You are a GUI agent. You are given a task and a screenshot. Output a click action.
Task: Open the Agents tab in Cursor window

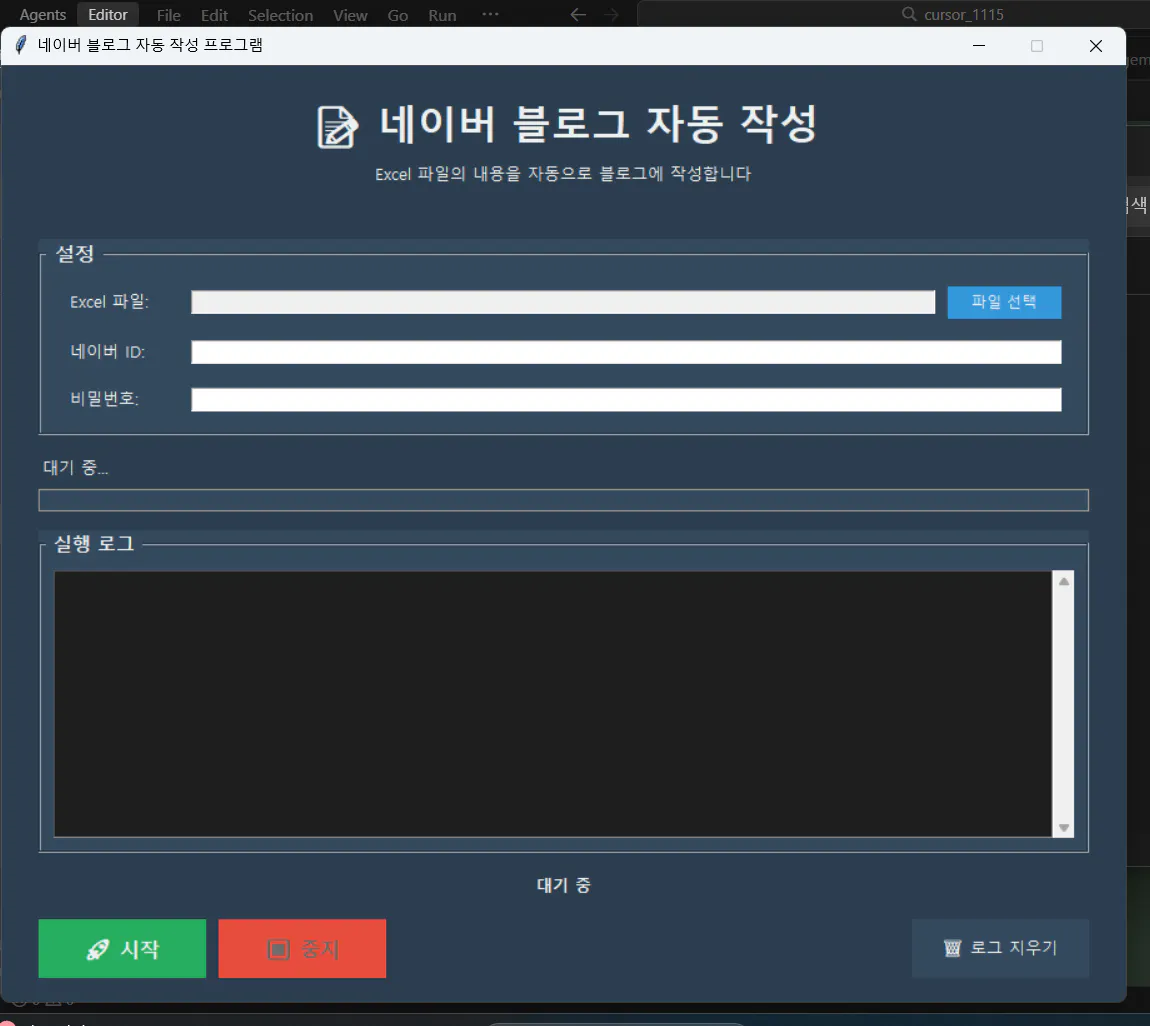[43, 15]
